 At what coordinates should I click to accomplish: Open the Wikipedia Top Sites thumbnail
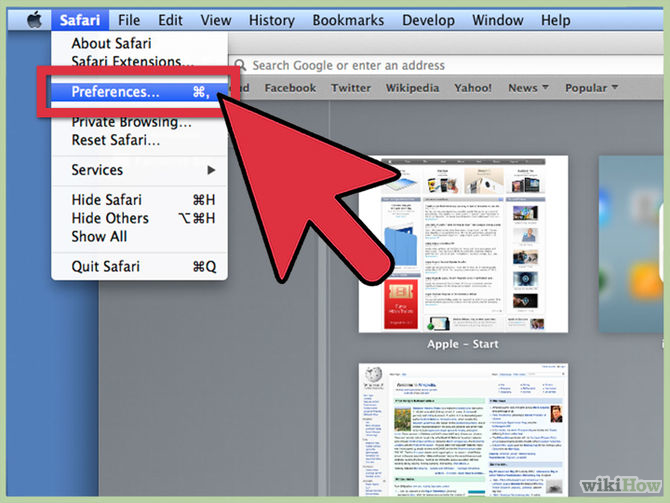pyautogui.click(x=463, y=430)
